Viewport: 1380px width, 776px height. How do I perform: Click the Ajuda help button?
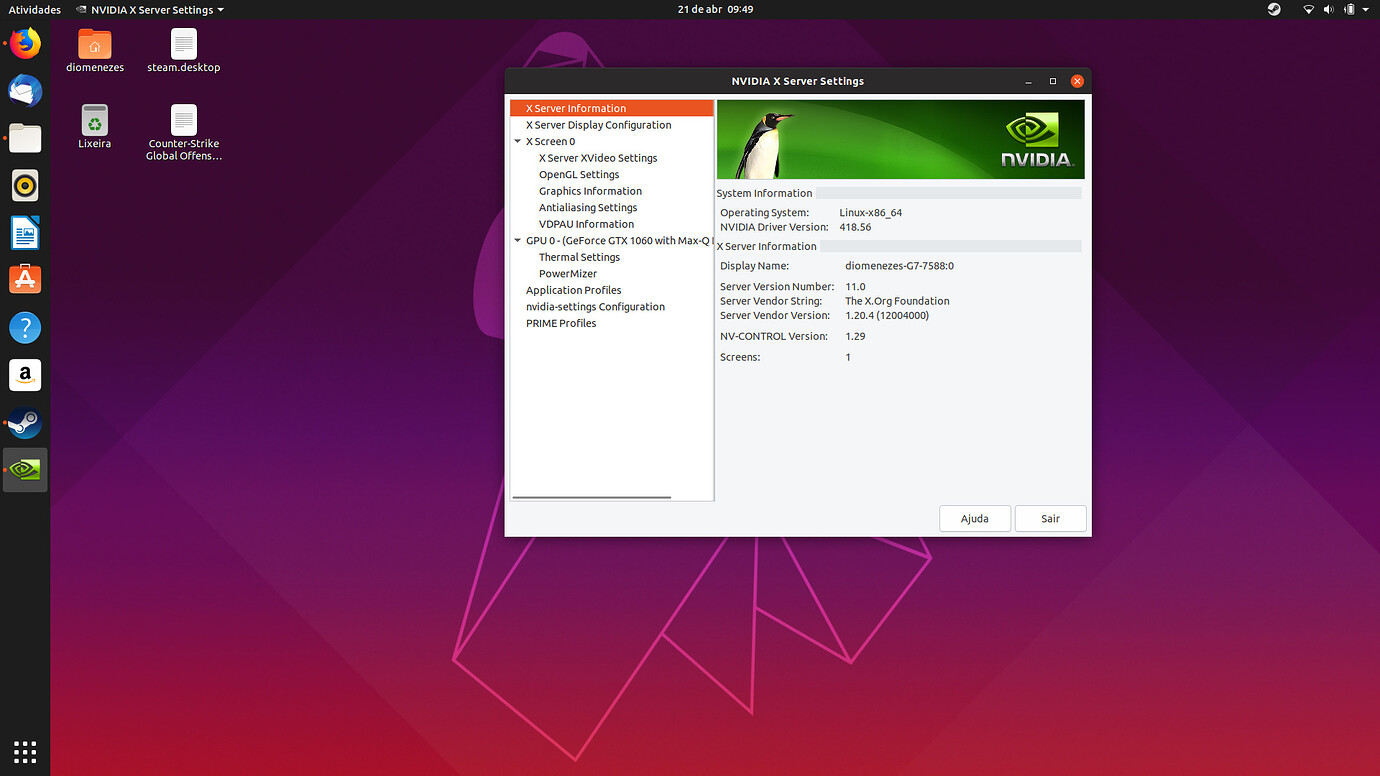975,518
